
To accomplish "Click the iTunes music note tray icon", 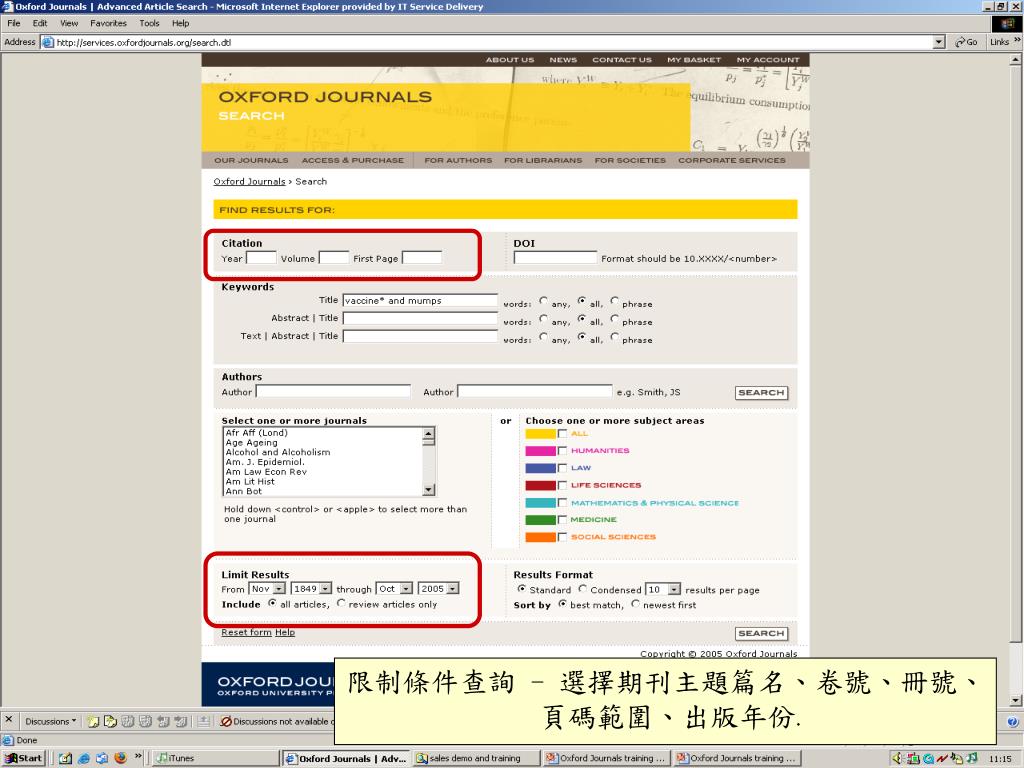I will (972, 758).
